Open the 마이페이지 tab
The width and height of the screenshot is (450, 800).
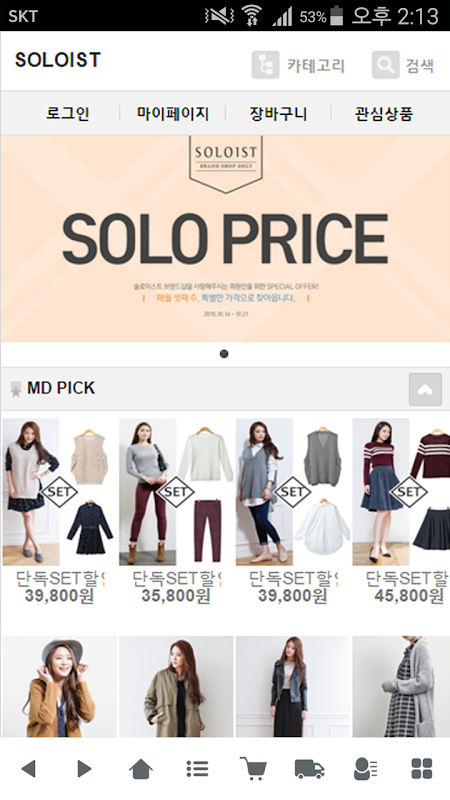pyautogui.click(x=173, y=113)
